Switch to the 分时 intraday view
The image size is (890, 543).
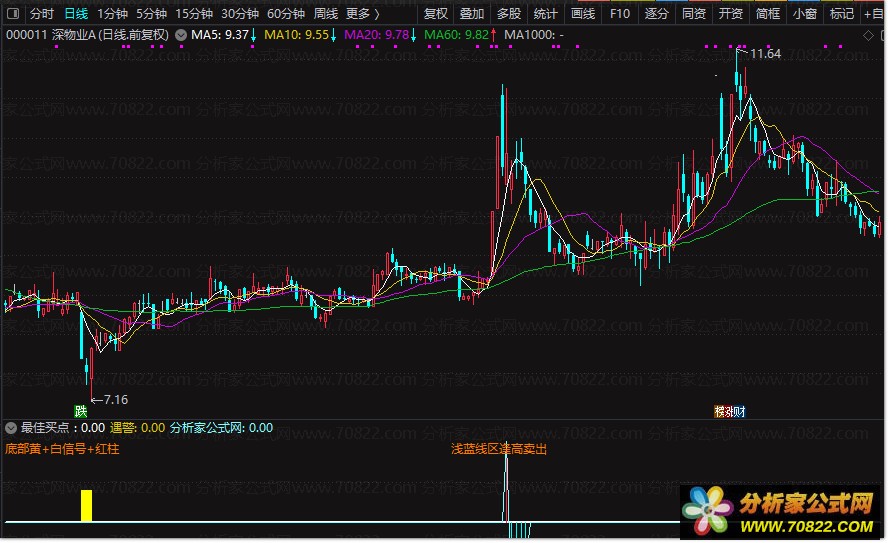(41, 14)
